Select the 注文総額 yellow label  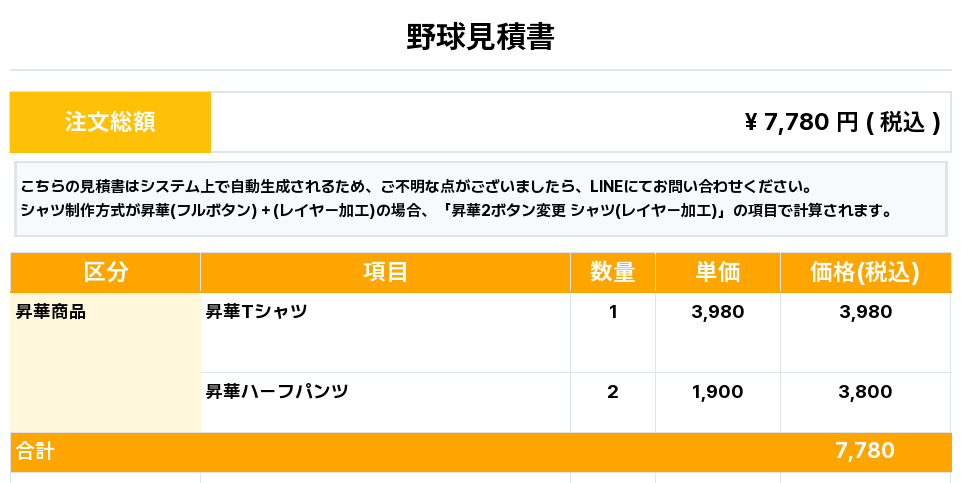tap(110, 122)
